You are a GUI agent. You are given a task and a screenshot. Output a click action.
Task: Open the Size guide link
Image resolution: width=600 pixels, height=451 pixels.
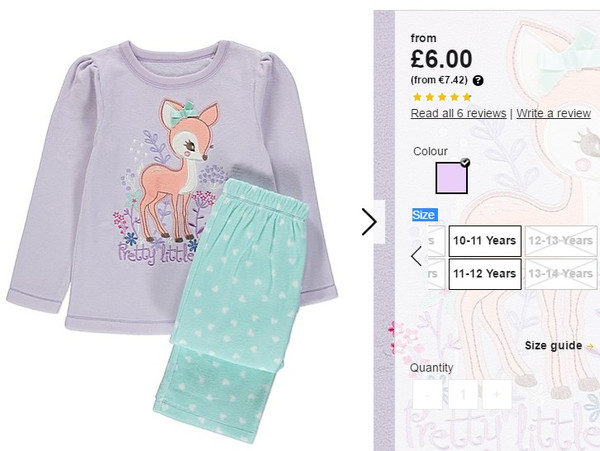[553, 346]
